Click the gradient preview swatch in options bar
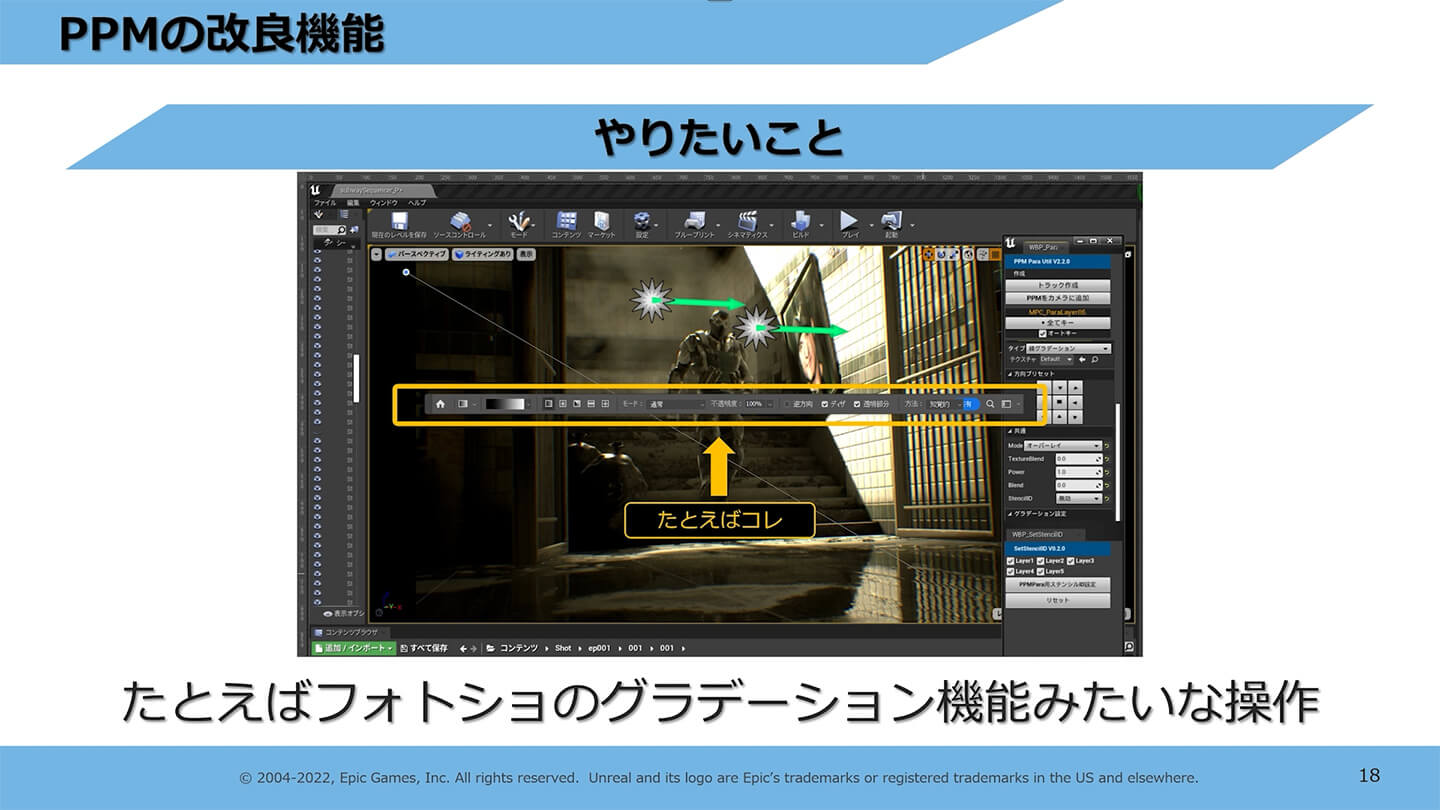 point(505,404)
